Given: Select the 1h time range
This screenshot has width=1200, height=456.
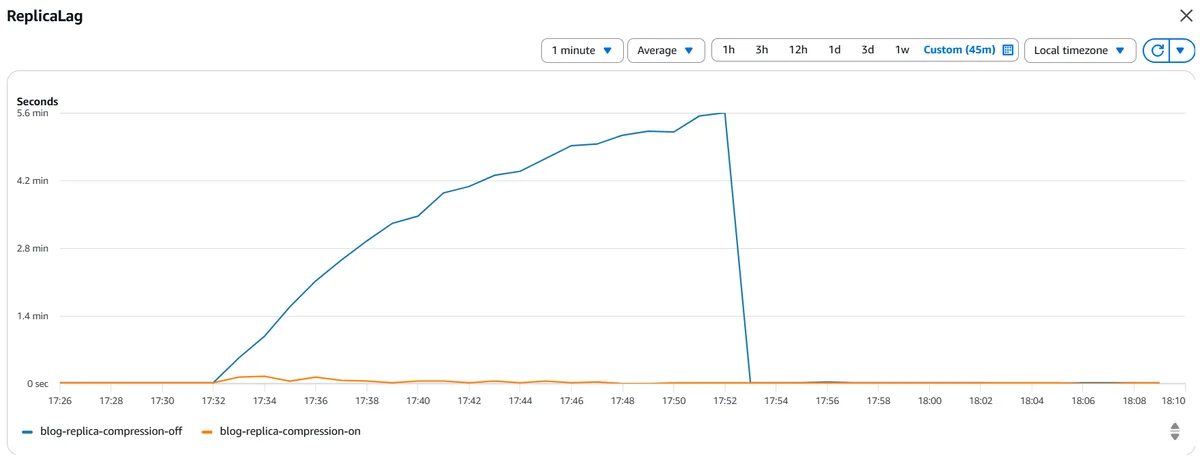Looking at the screenshot, I should [x=729, y=50].
